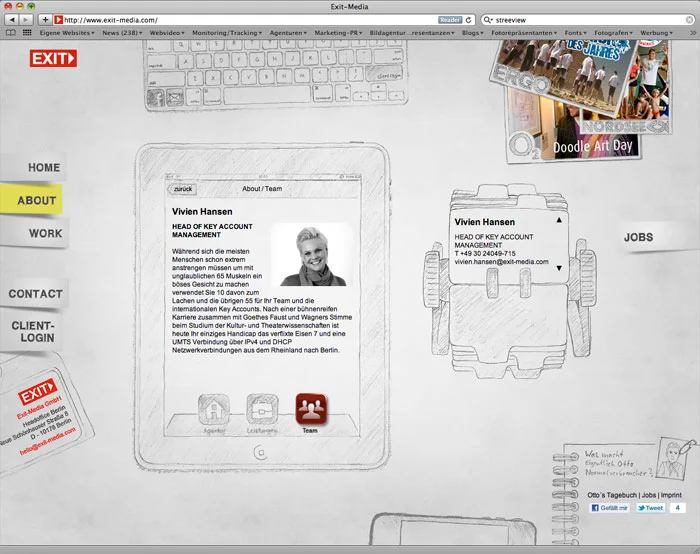Viewport: 700px width, 554px height.
Task: Click the zurück back button
Action: [183, 188]
